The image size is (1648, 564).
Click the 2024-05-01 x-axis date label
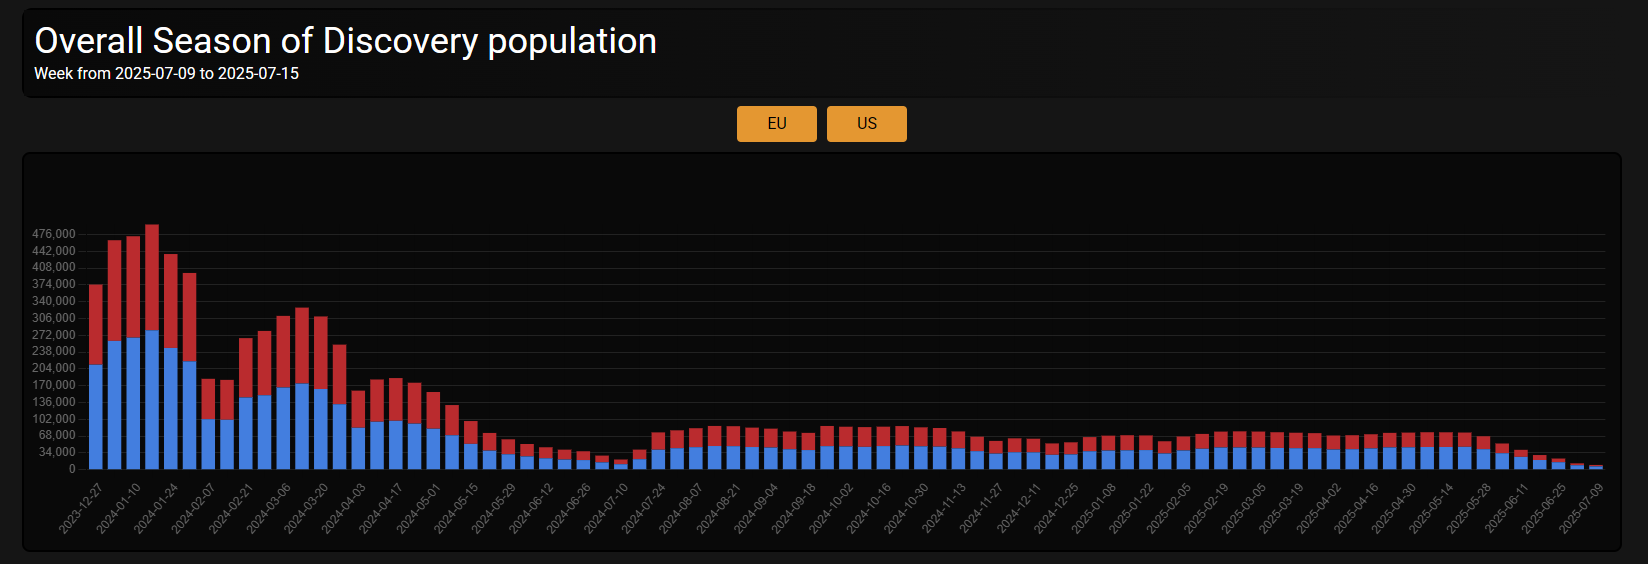[x=418, y=508]
